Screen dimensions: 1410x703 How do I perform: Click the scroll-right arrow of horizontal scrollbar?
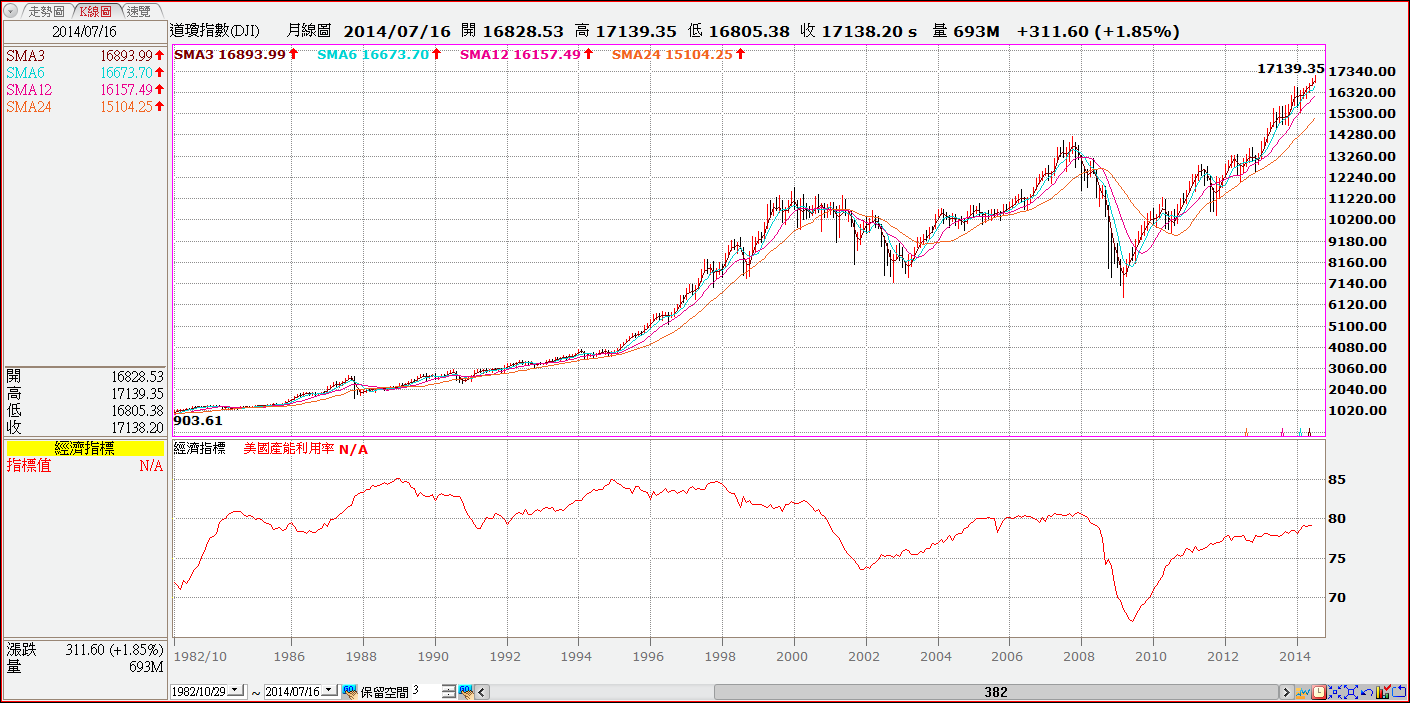1287,691
